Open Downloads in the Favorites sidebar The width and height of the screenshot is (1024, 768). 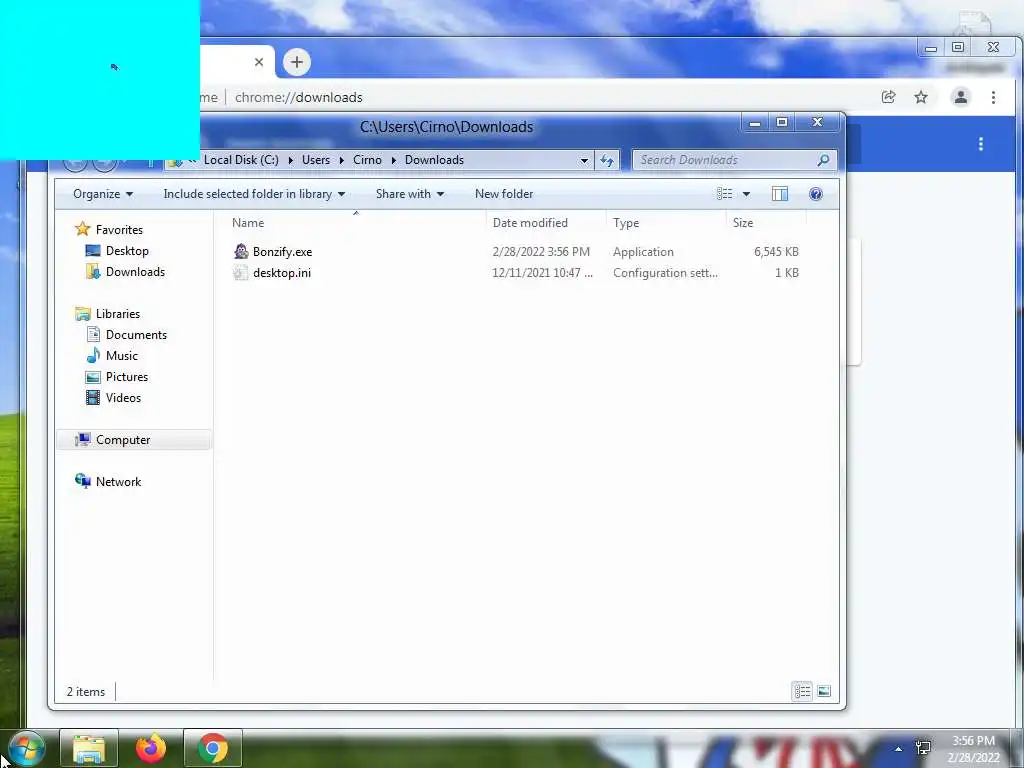(135, 272)
